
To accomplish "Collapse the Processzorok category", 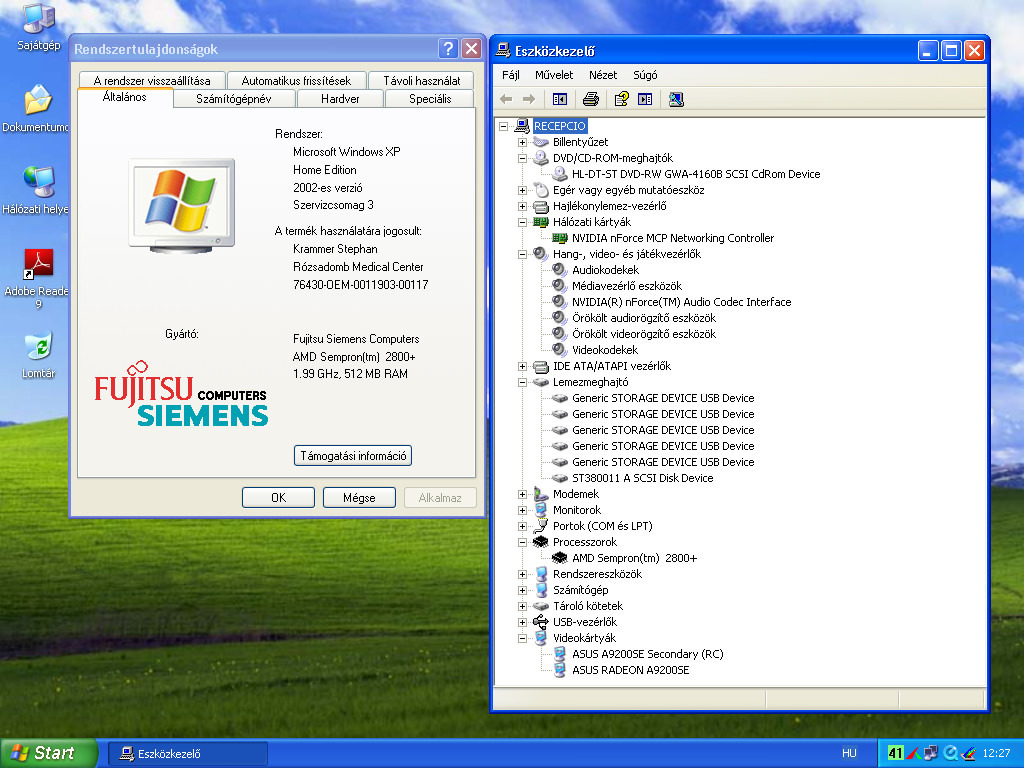I will [x=522, y=542].
